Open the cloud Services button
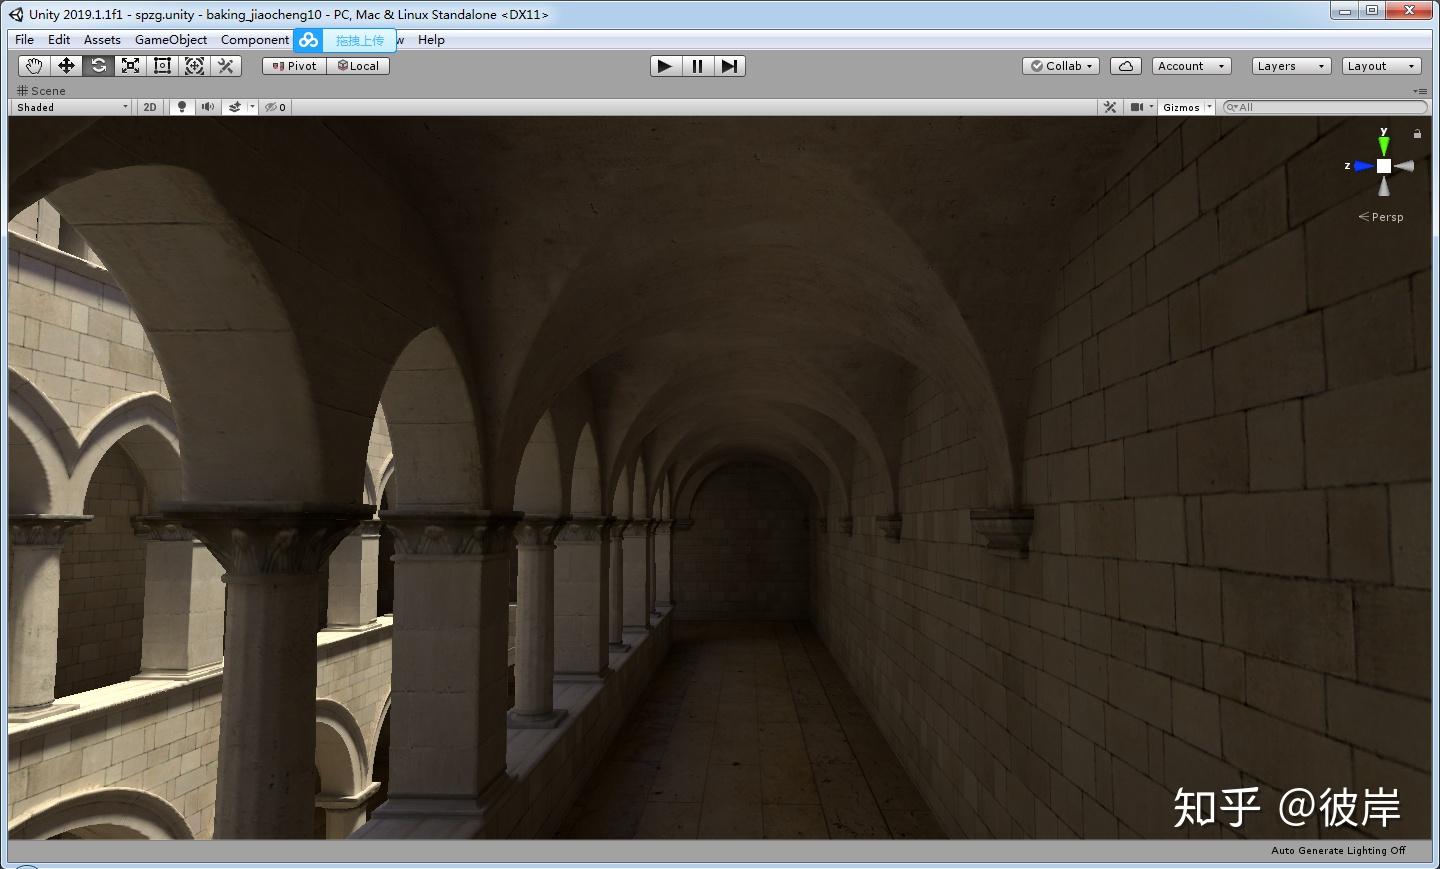 [1126, 66]
